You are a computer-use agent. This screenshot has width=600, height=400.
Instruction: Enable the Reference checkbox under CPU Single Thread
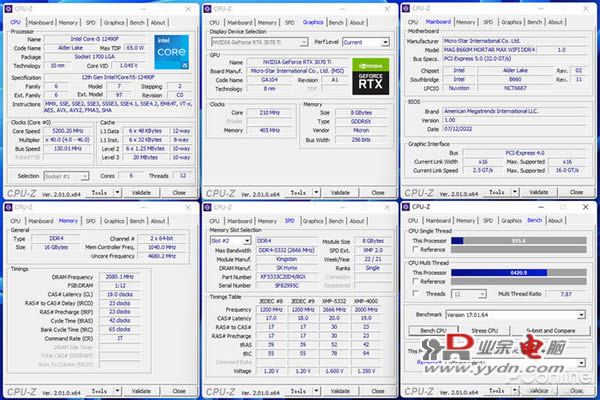[416, 249]
